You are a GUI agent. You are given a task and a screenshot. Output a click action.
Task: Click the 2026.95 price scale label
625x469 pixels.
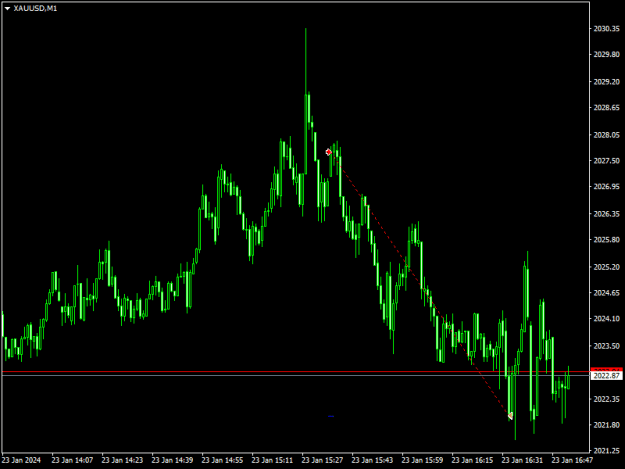click(x=607, y=186)
